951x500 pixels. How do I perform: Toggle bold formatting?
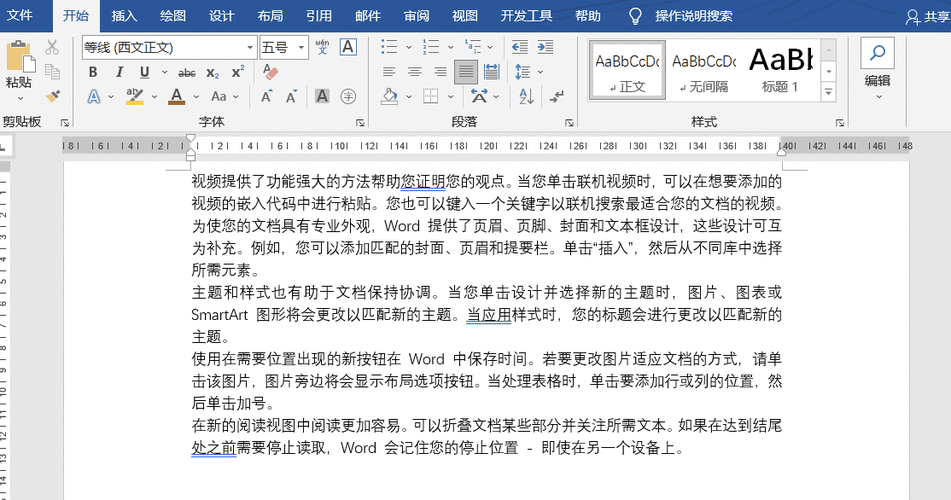pos(93,72)
